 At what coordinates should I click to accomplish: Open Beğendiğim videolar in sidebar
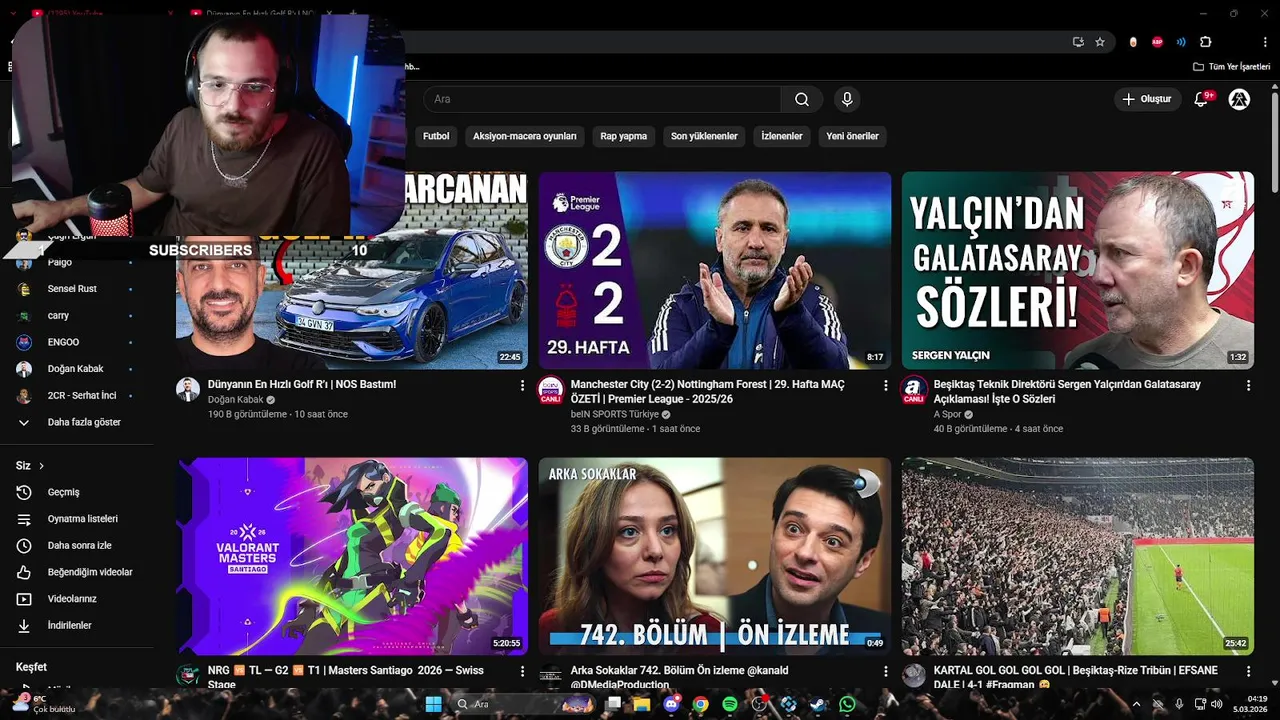pos(77,572)
